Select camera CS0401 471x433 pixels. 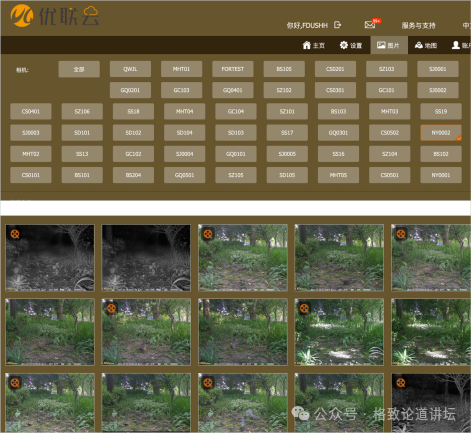[31, 112]
